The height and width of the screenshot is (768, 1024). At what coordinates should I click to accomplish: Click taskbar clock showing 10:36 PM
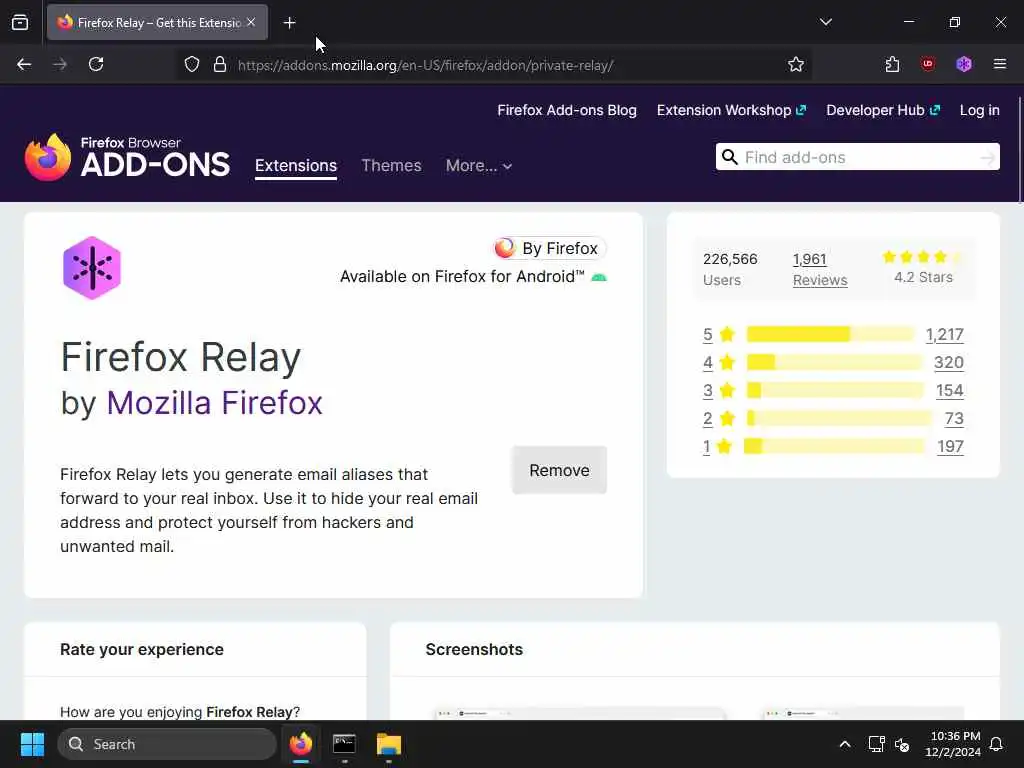pyautogui.click(x=953, y=744)
